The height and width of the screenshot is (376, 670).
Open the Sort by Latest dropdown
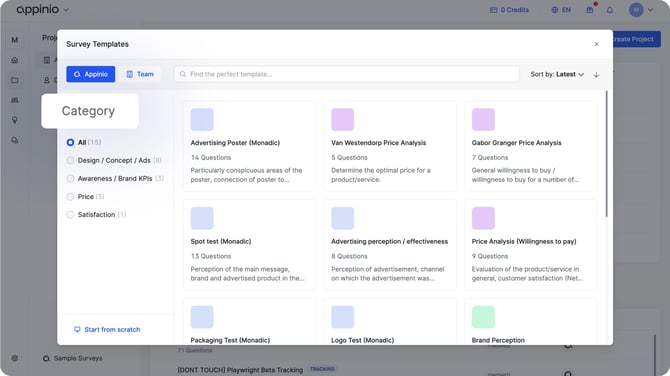tap(557, 74)
